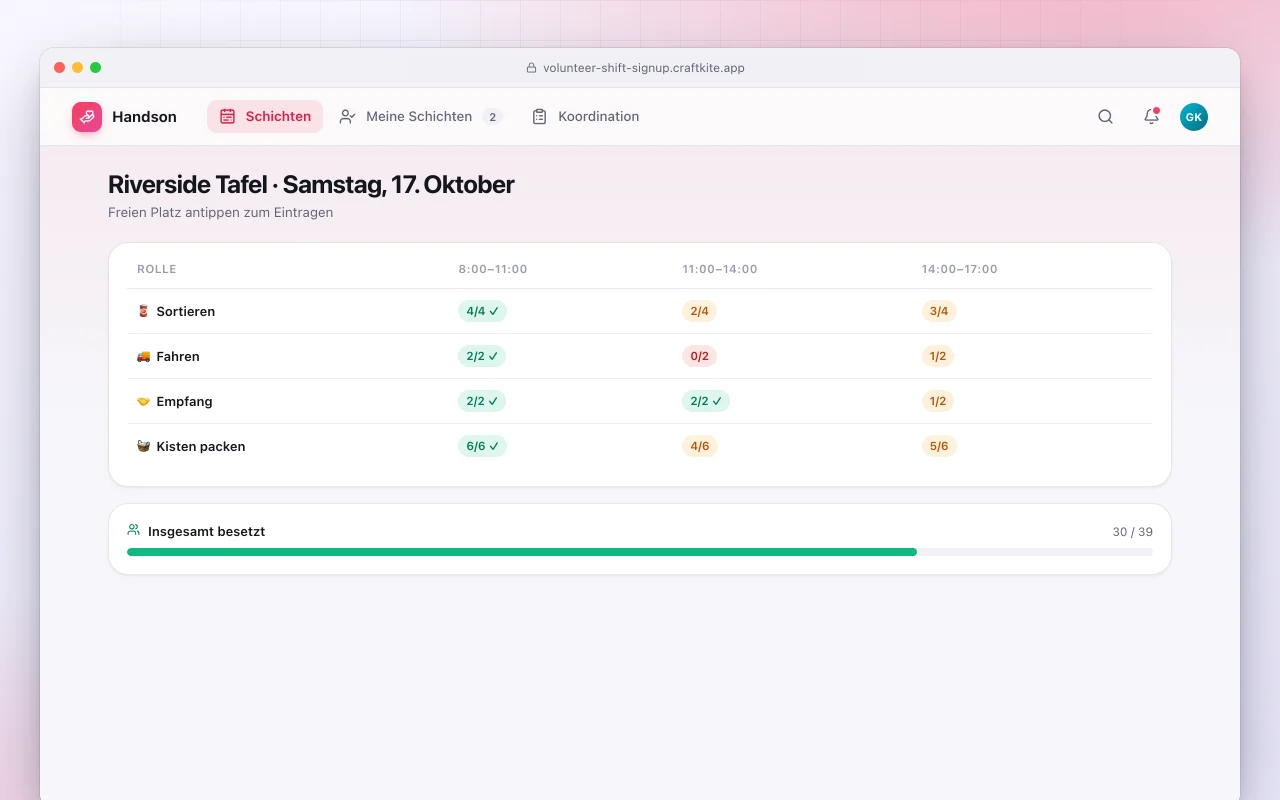Click the Riverside Tafel page heading
This screenshot has height=800, width=1280.
pyautogui.click(x=311, y=185)
